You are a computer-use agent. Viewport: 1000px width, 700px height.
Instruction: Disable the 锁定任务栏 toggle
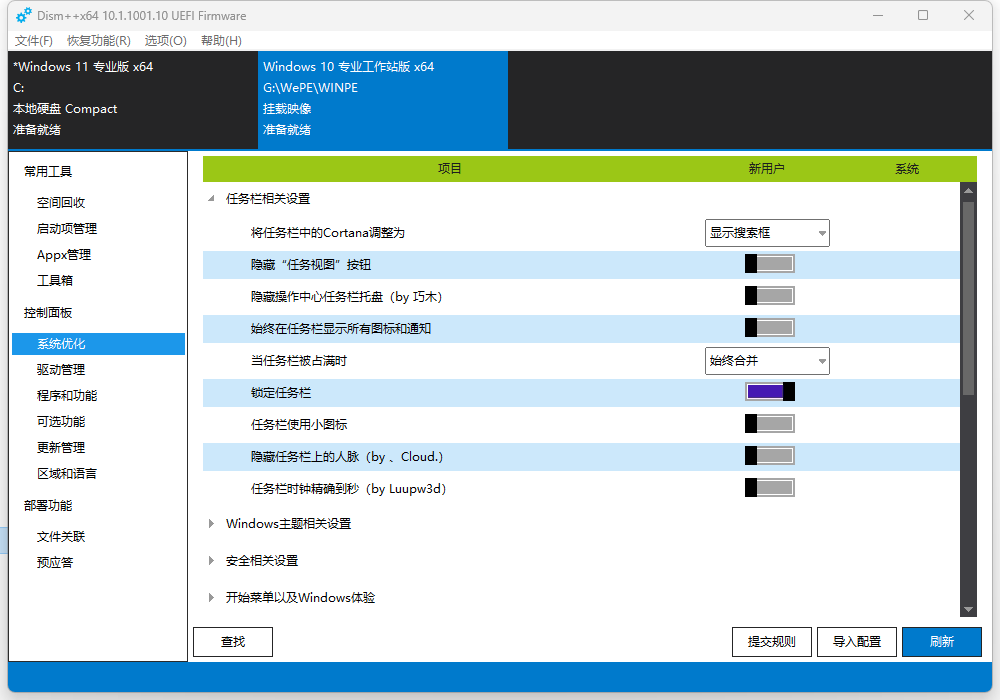tap(769, 392)
